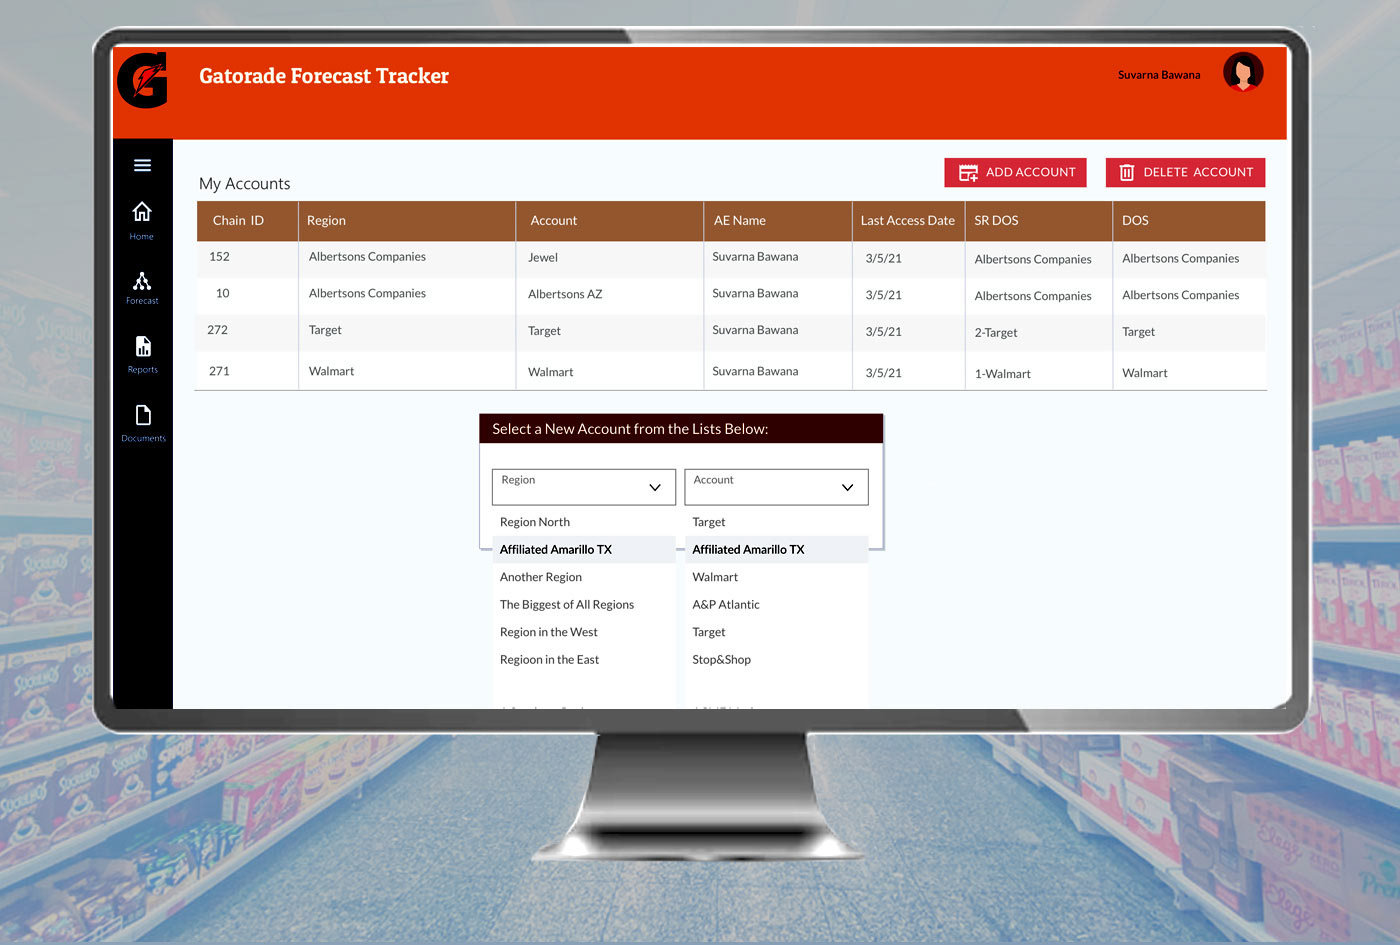Open the hamburger menu in the sidebar
1400x945 pixels.
point(142,165)
